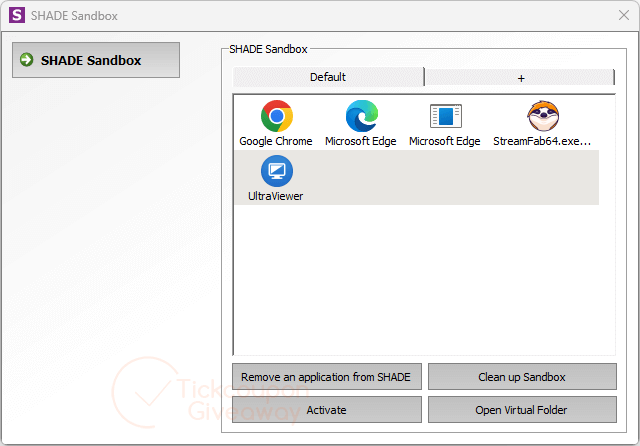Click the green arrow icon beside SHADE Sandbox
The image size is (640, 446).
coord(27,60)
